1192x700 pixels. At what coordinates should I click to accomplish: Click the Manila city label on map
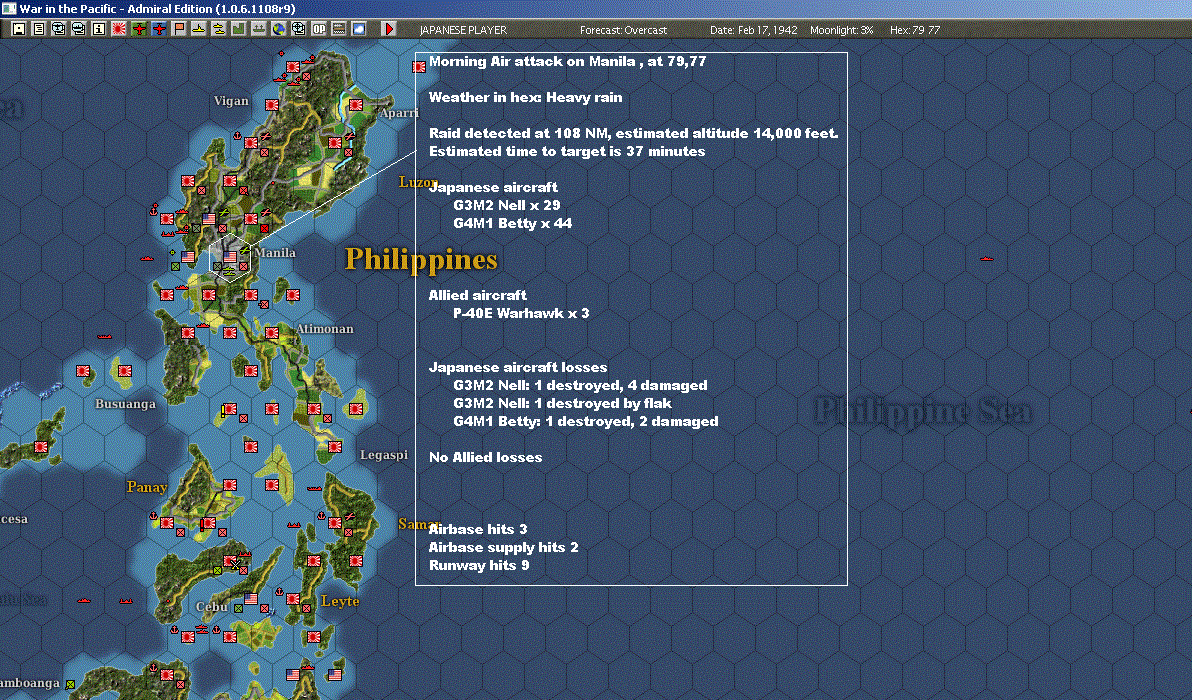coord(275,253)
